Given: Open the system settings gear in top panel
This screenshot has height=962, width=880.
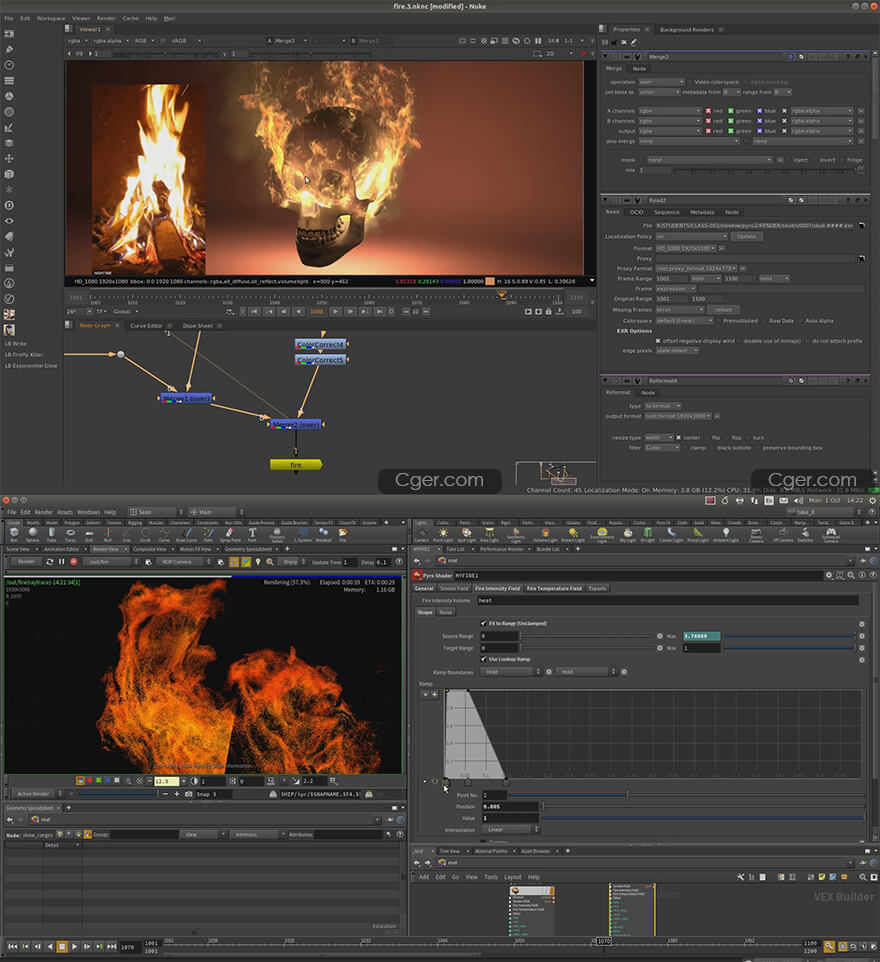Looking at the screenshot, I should coord(873,501).
